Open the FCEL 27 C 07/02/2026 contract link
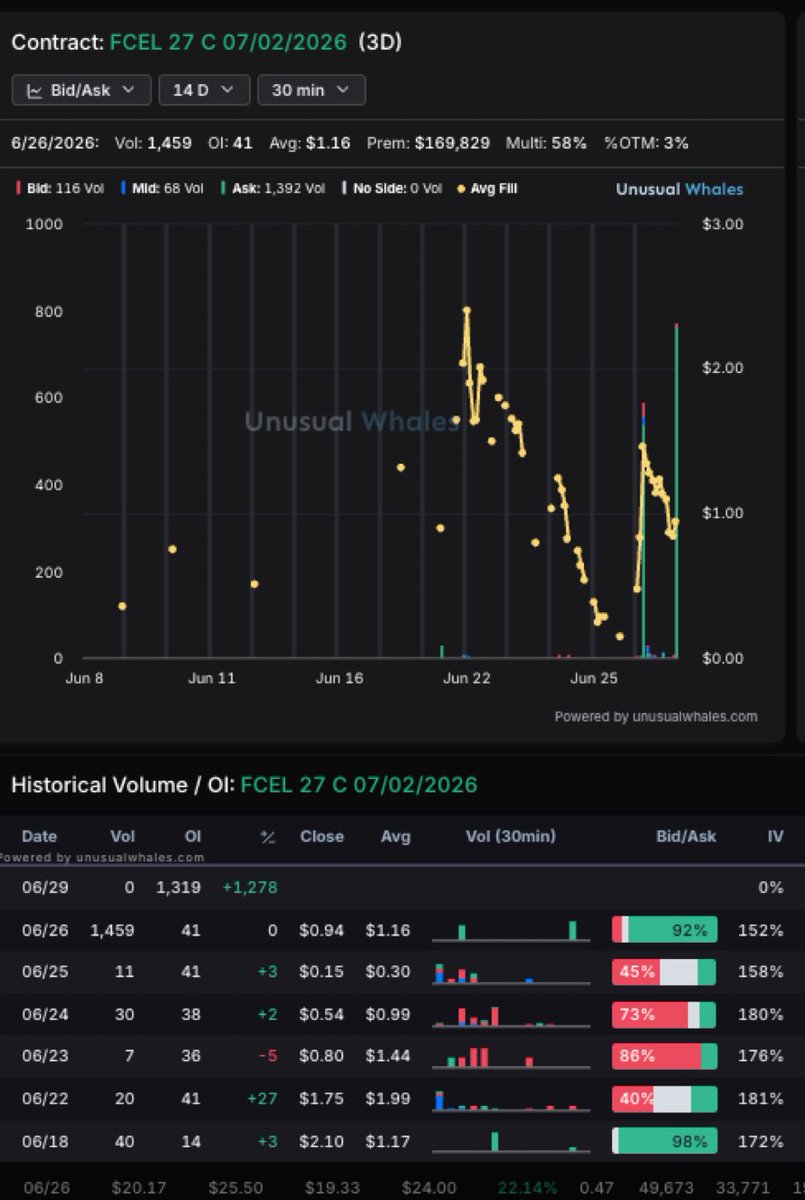 [x=229, y=42]
